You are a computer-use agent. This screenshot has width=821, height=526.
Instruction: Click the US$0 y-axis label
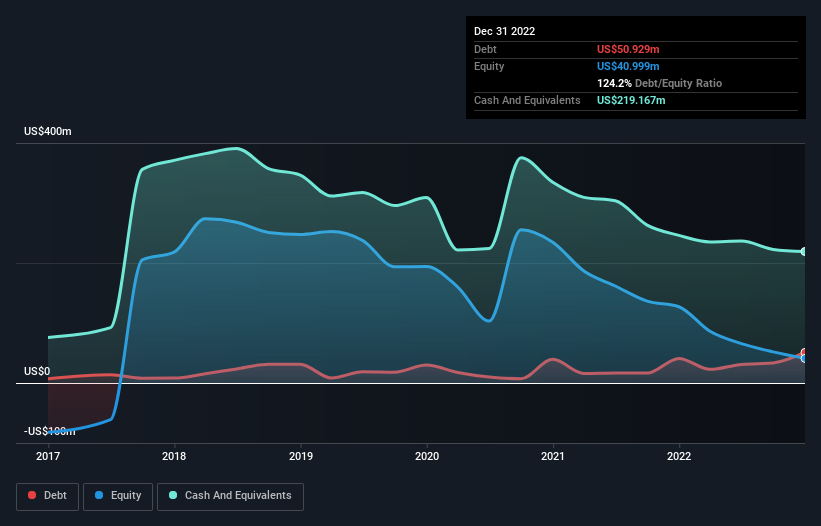(x=37, y=372)
